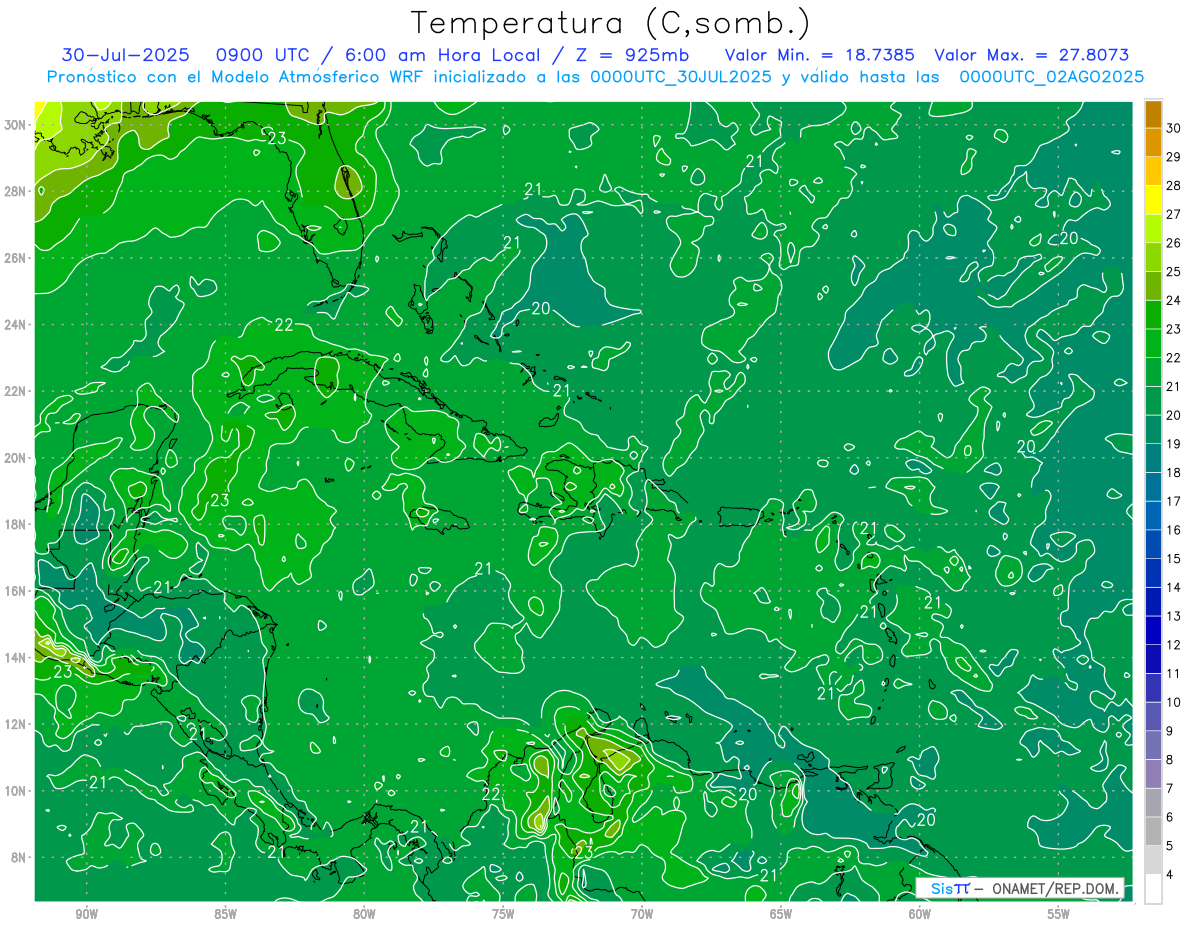Viewport: 1200px width, 927px height.
Task: Click color scale label "27"
Action: (x=1174, y=214)
